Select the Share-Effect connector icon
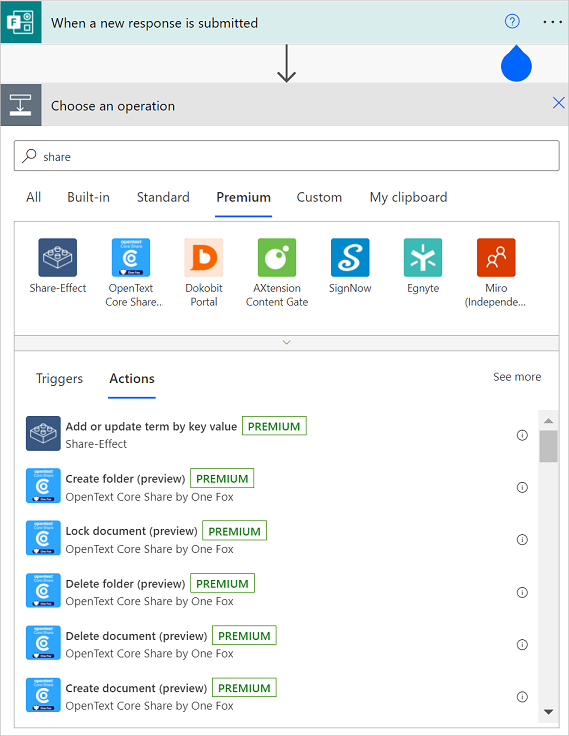Image resolution: width=569 pixels, height=736 pixels. click(58, 257)
